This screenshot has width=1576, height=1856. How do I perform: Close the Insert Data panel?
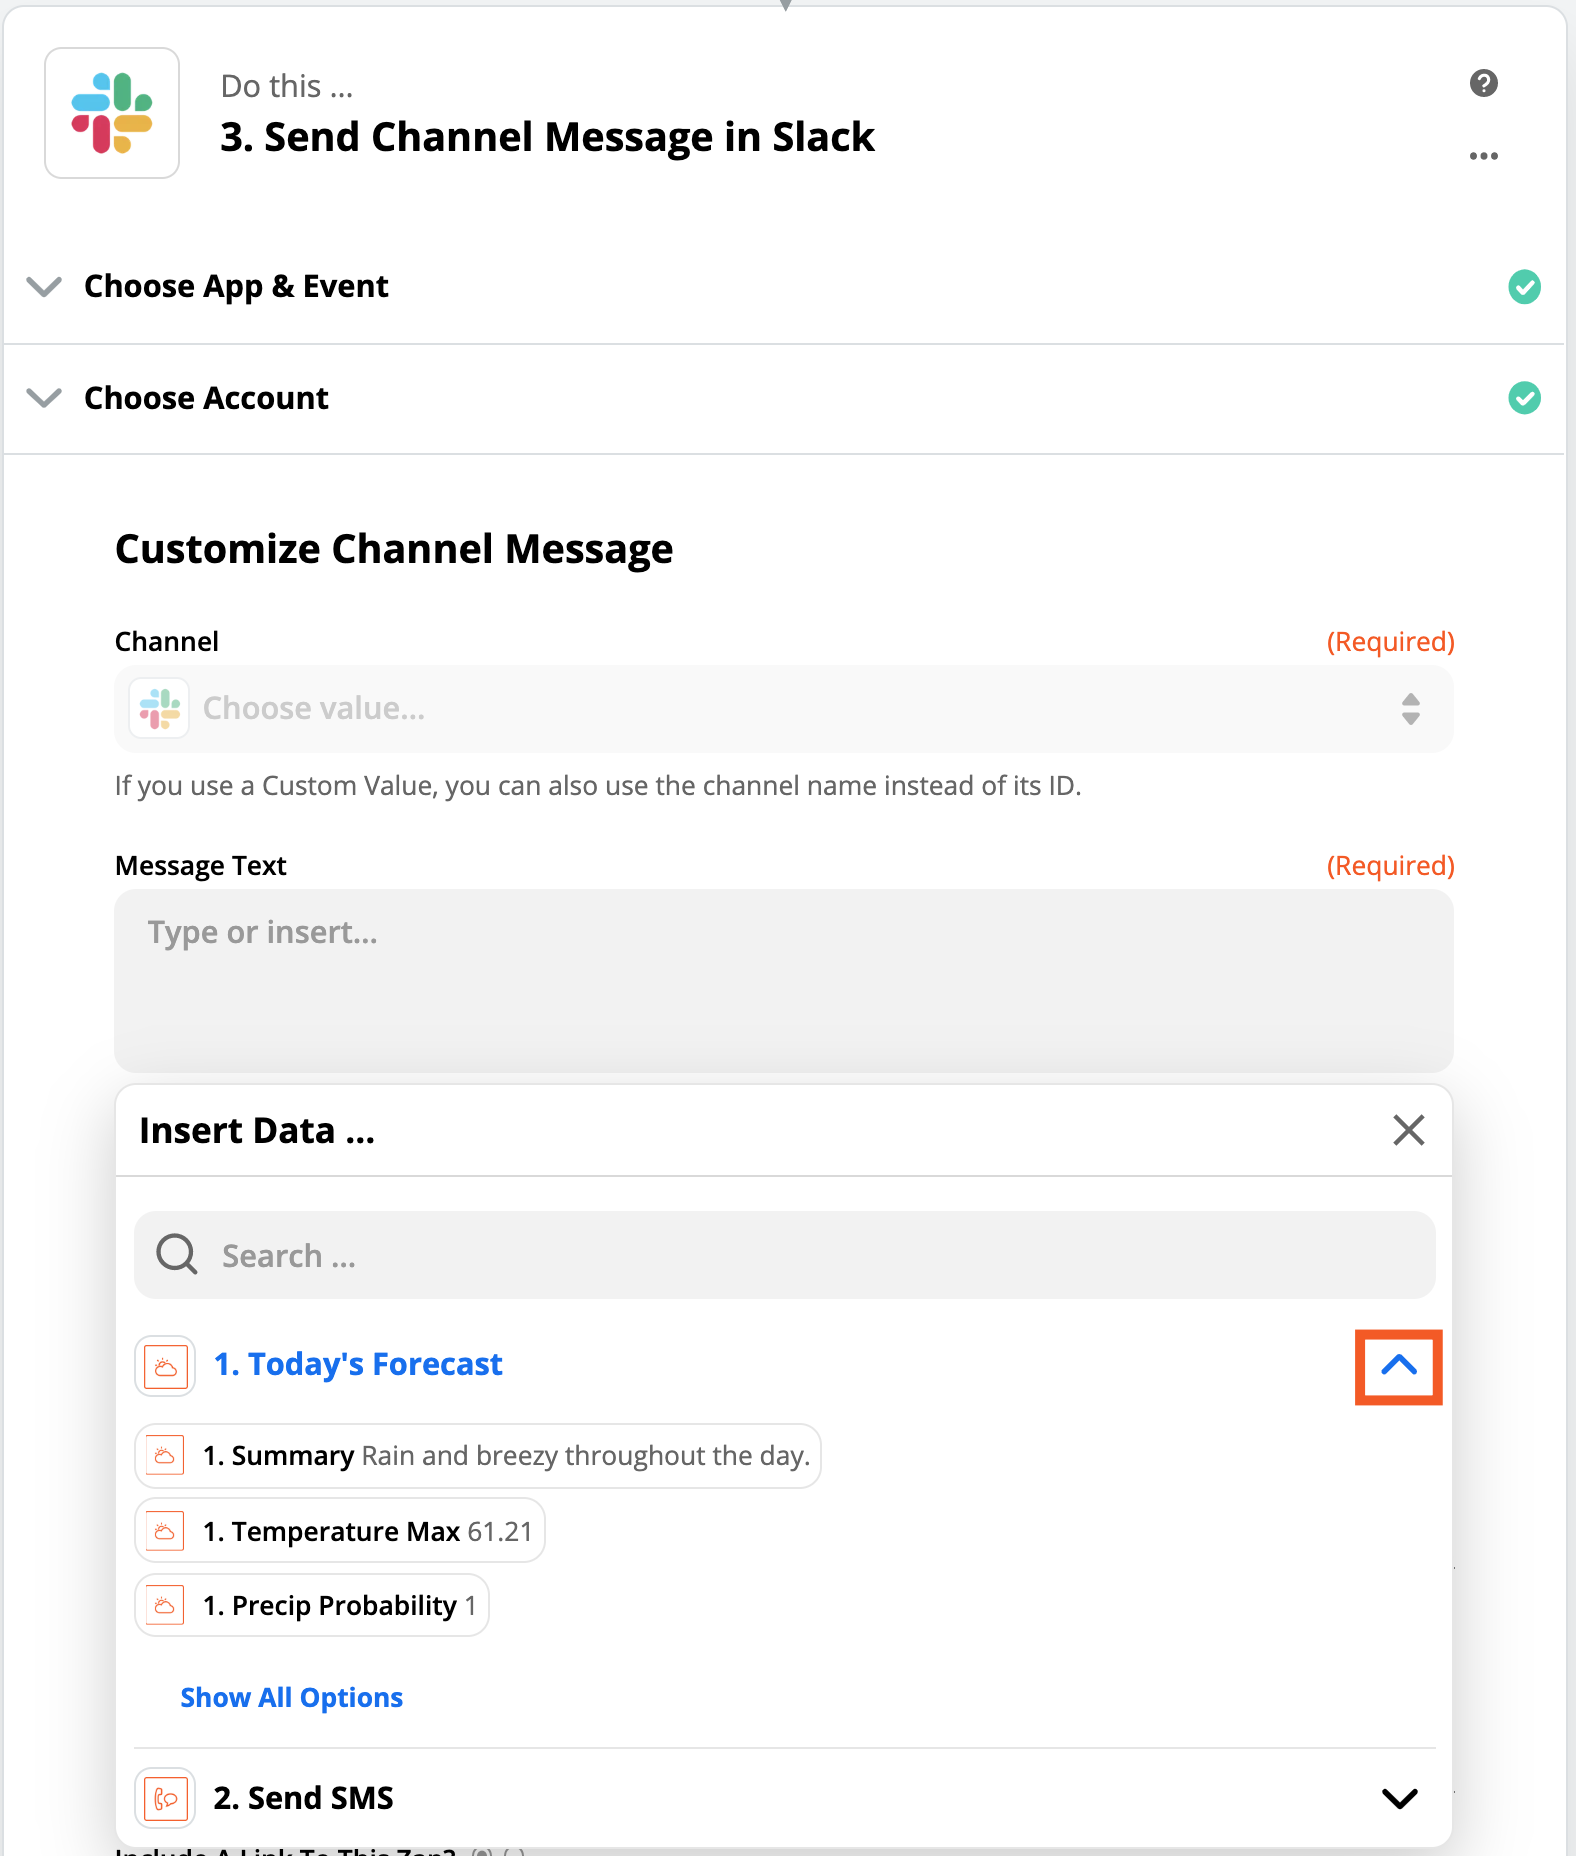tap(1408, 1131)
